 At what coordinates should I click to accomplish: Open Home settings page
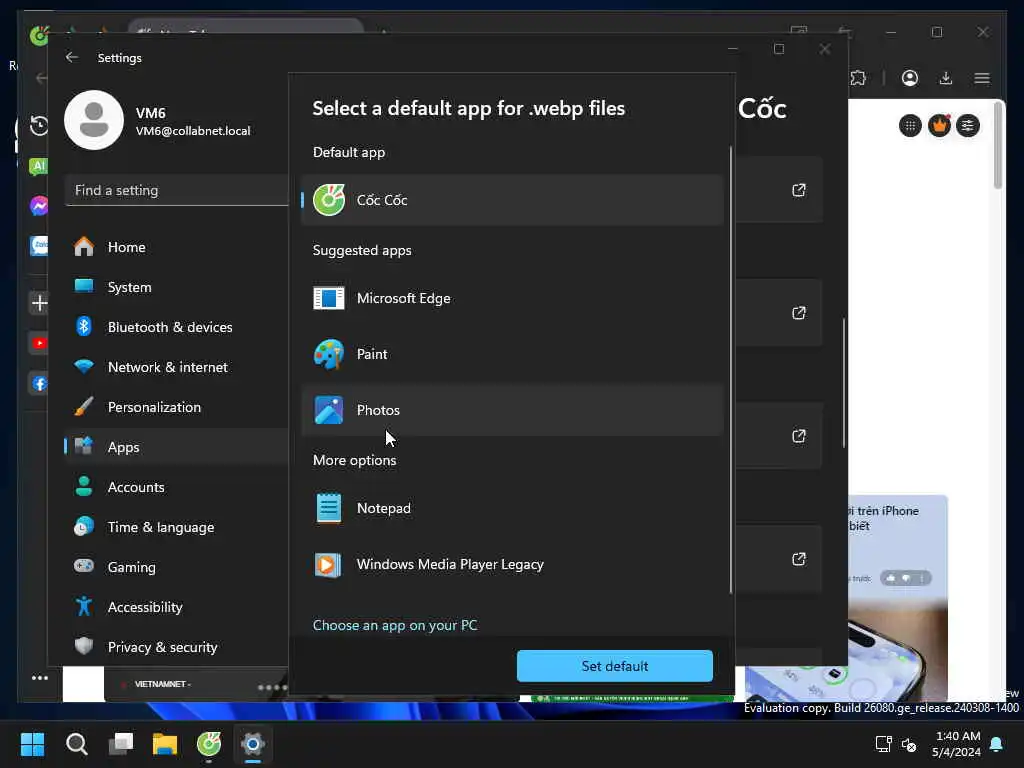[176, 248]
